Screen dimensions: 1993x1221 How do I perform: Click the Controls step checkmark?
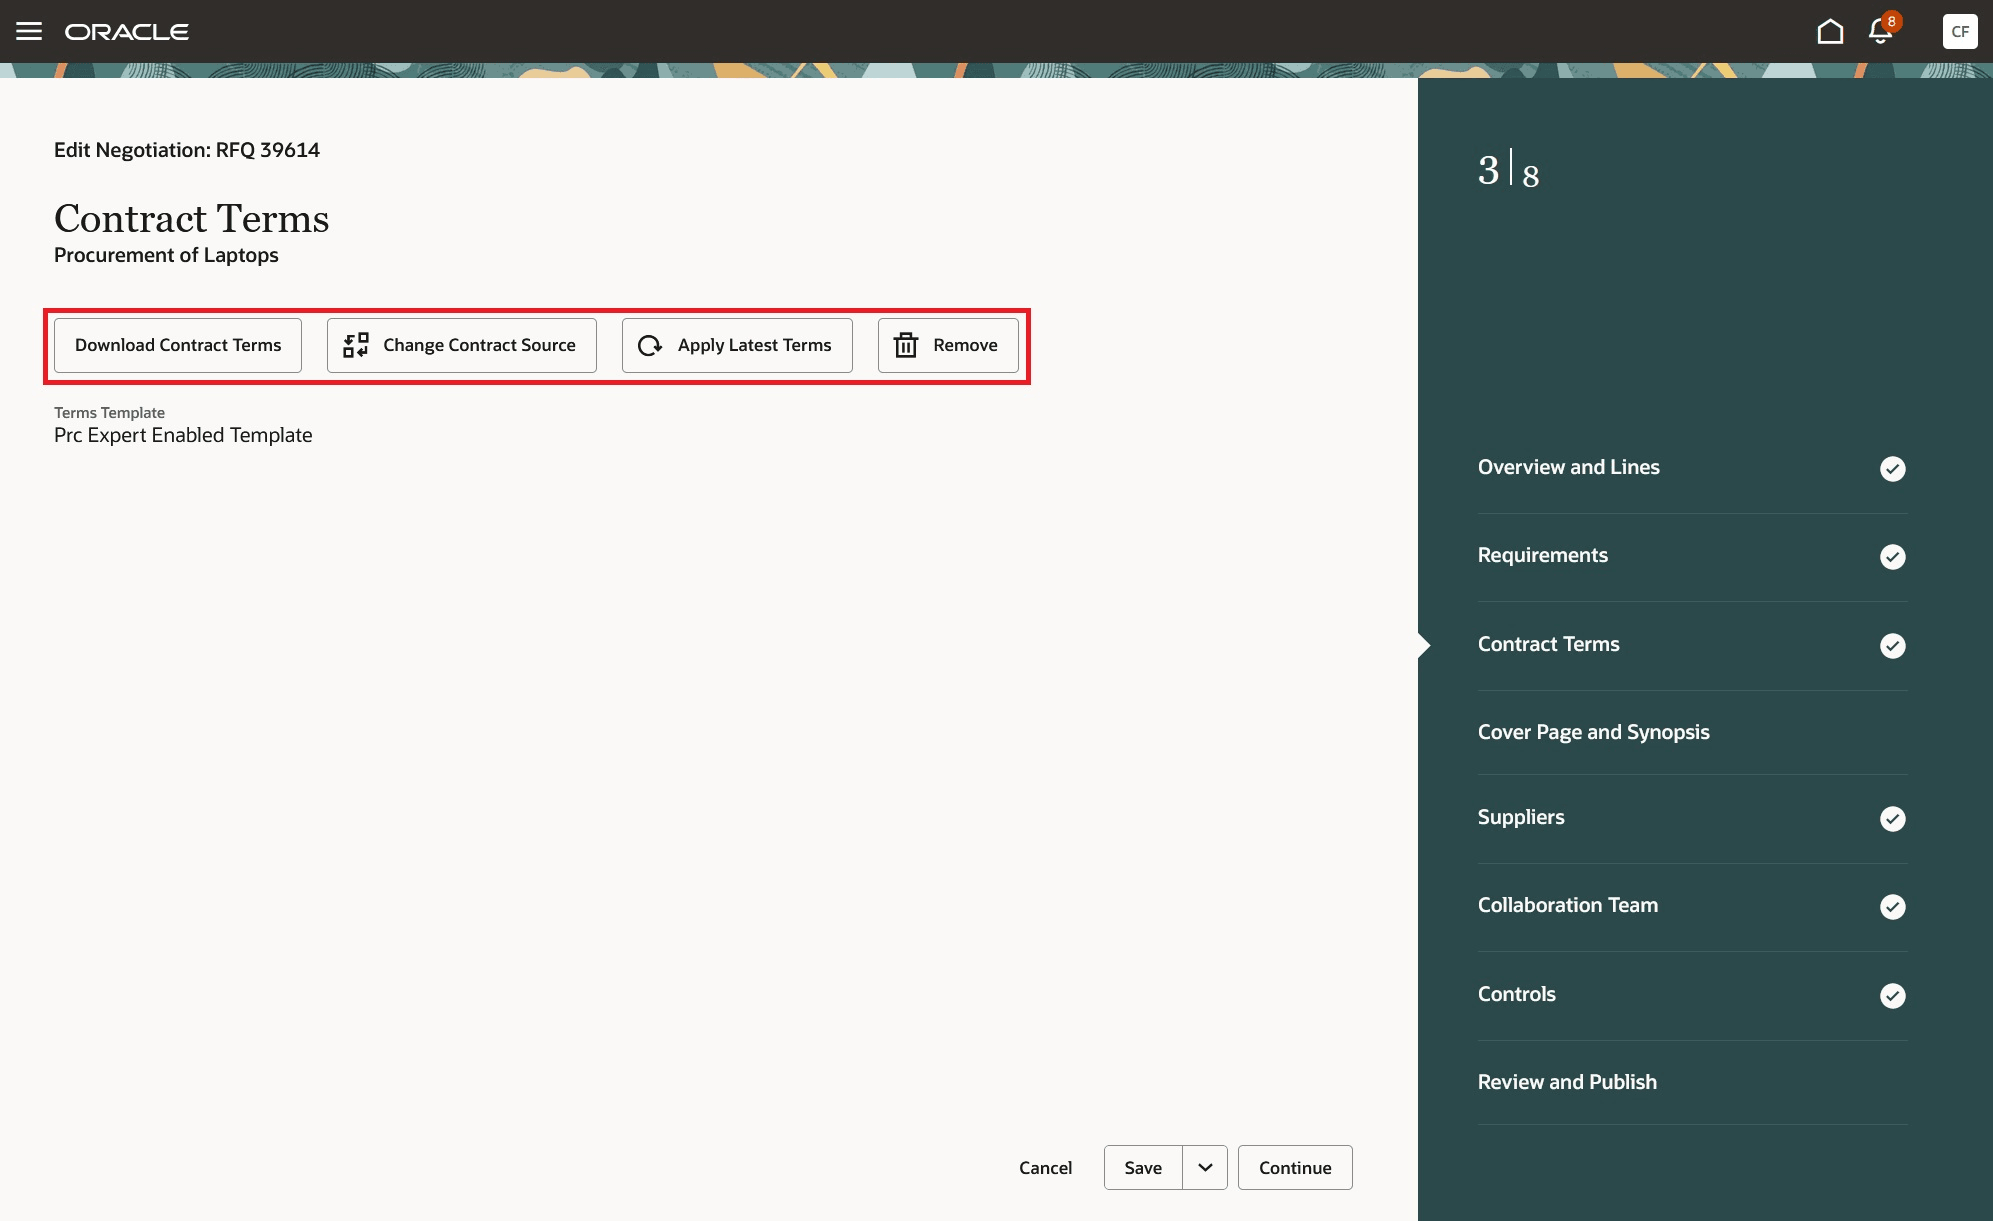click(1892, 995)
